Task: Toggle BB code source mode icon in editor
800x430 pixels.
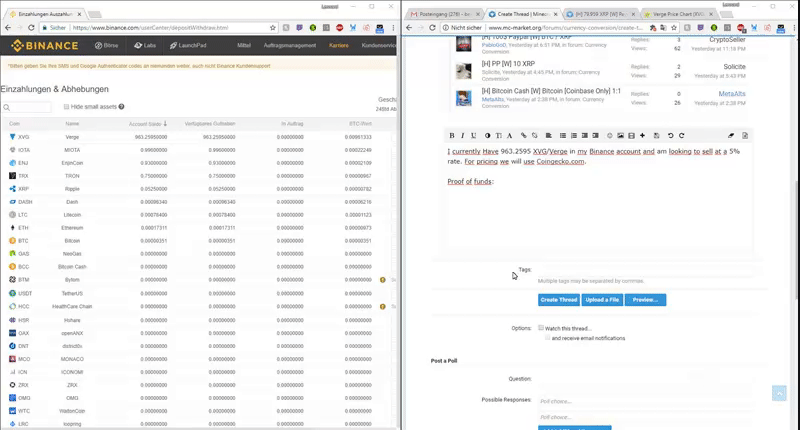Action: 745,136
